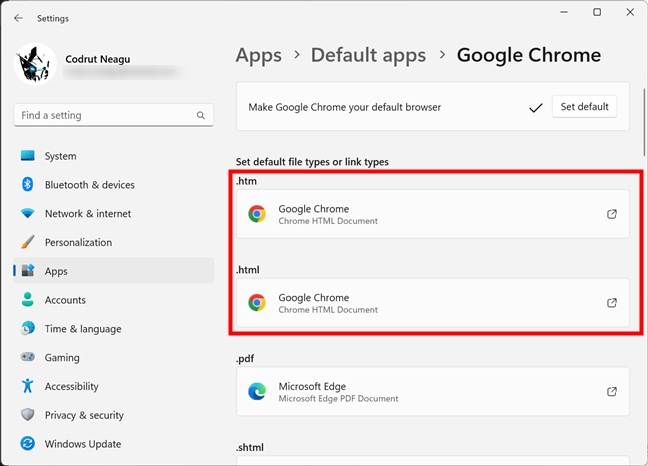The width and height of the screenshot is (648, 466).
Task: Select Accessibility in the sidebar
Action: pyautogui.click(x=71, y=386)
